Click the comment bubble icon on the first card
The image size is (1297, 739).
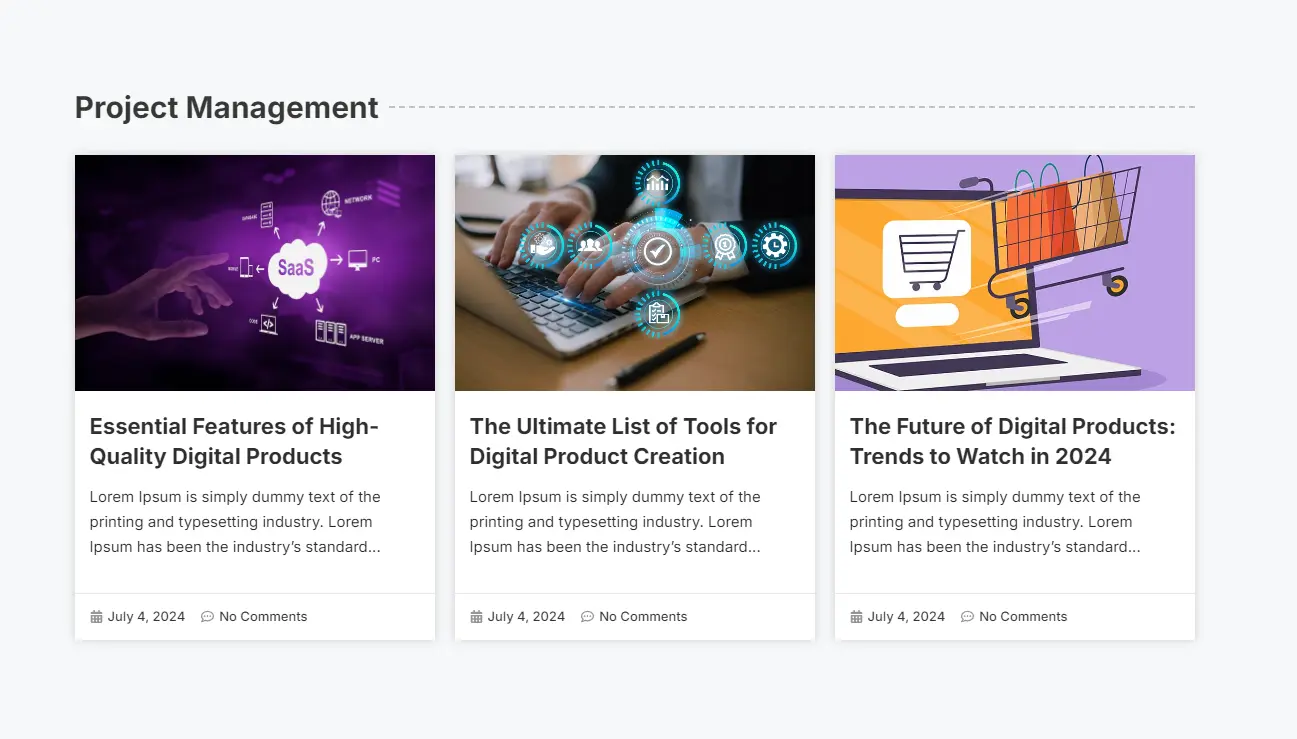pos(207,617)
